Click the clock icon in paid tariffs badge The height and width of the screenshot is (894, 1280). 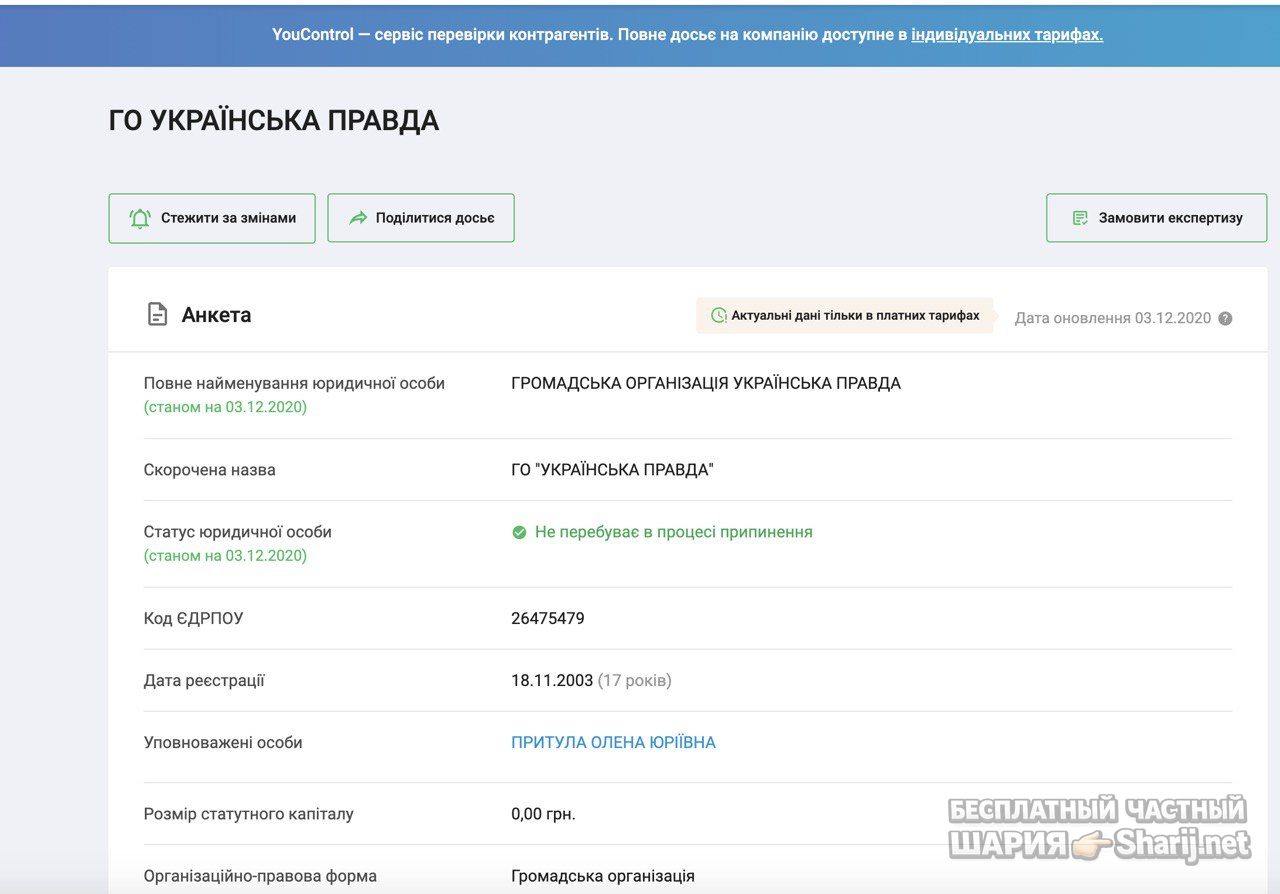tap(718, 315)
